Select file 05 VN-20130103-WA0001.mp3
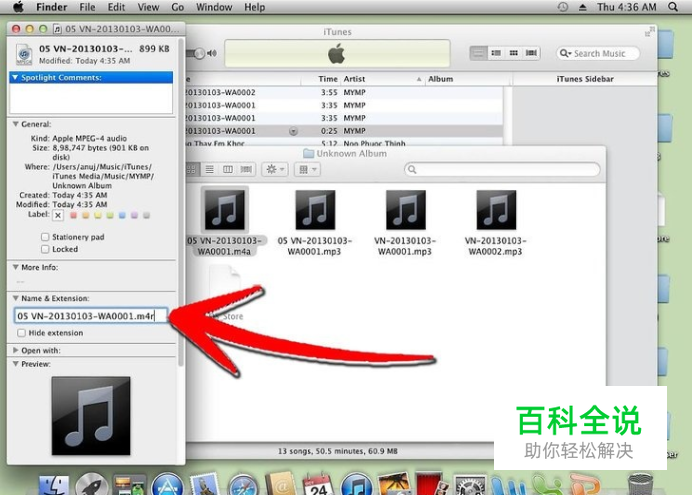This screenshot has width=692, height=495. pyautogui.click(x=315, y=223)
